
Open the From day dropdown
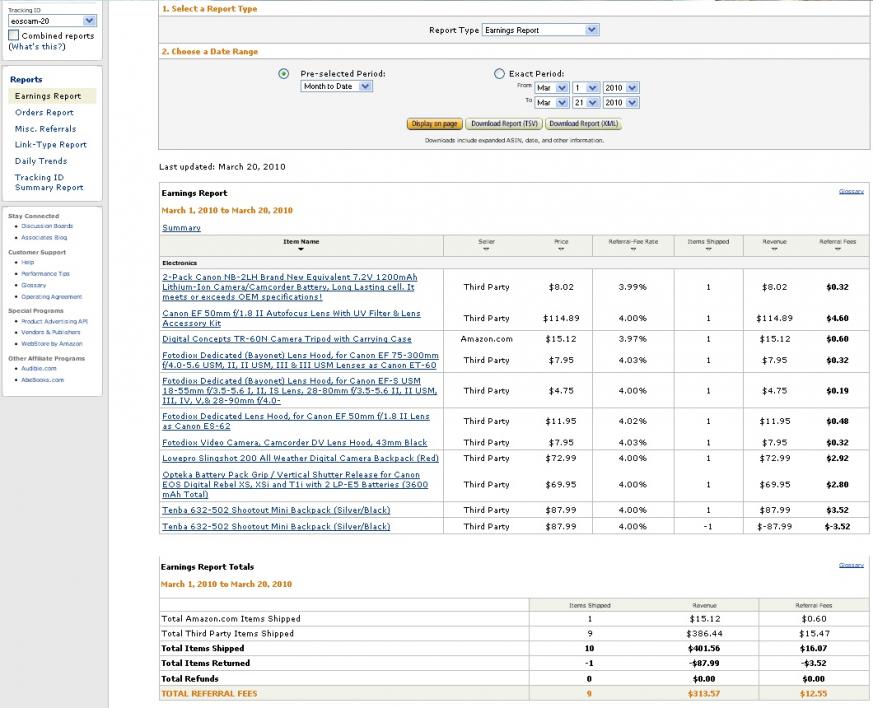pyautogui.click(x=586, y=88)
